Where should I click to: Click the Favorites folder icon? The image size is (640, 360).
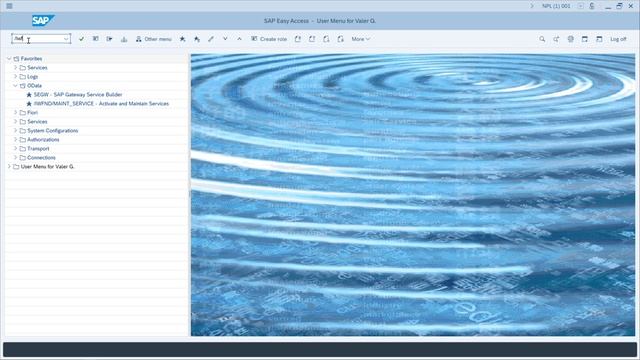[16, 59]
